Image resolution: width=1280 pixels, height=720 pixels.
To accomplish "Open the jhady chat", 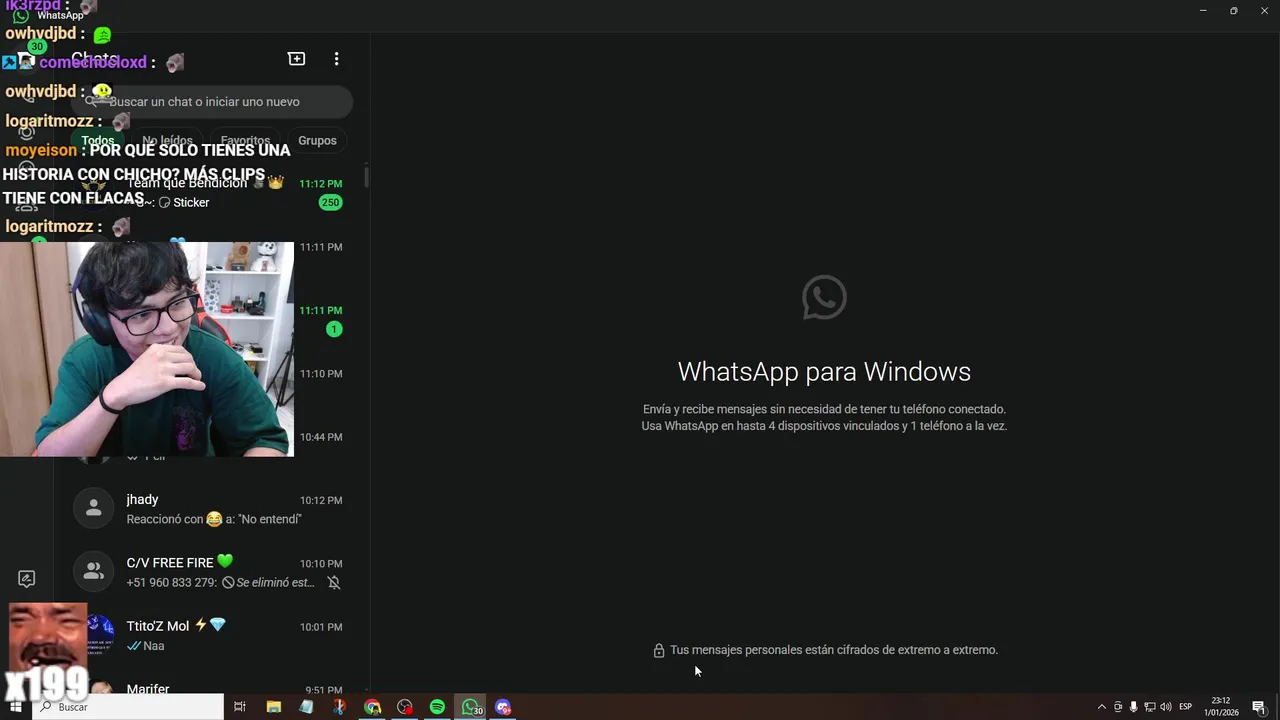I will [x=212, y=509].
